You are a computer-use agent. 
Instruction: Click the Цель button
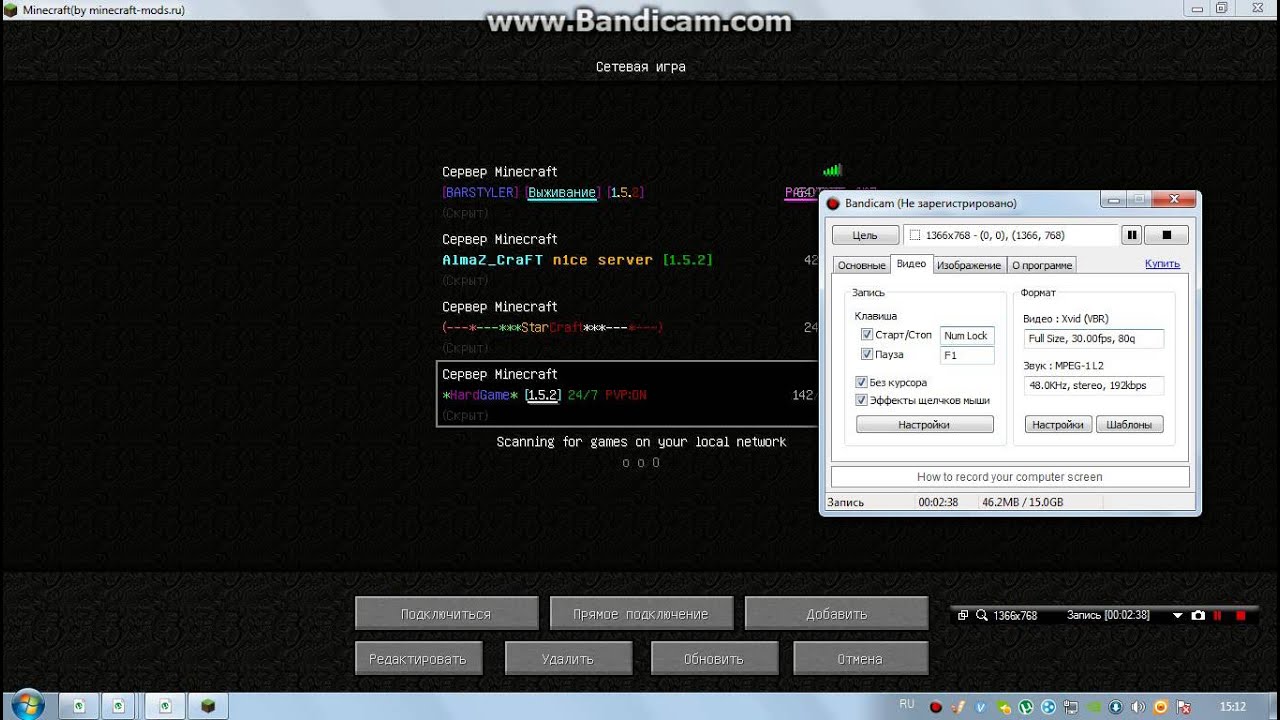[x=865, y=235]
